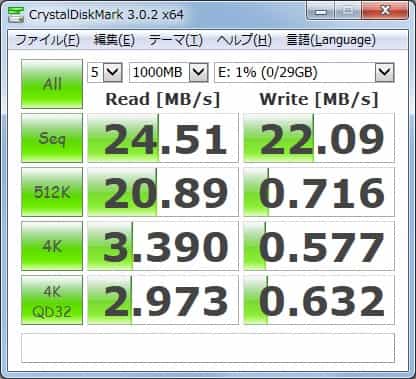Minimize the CrystalDiskMark window

point(320,12)
